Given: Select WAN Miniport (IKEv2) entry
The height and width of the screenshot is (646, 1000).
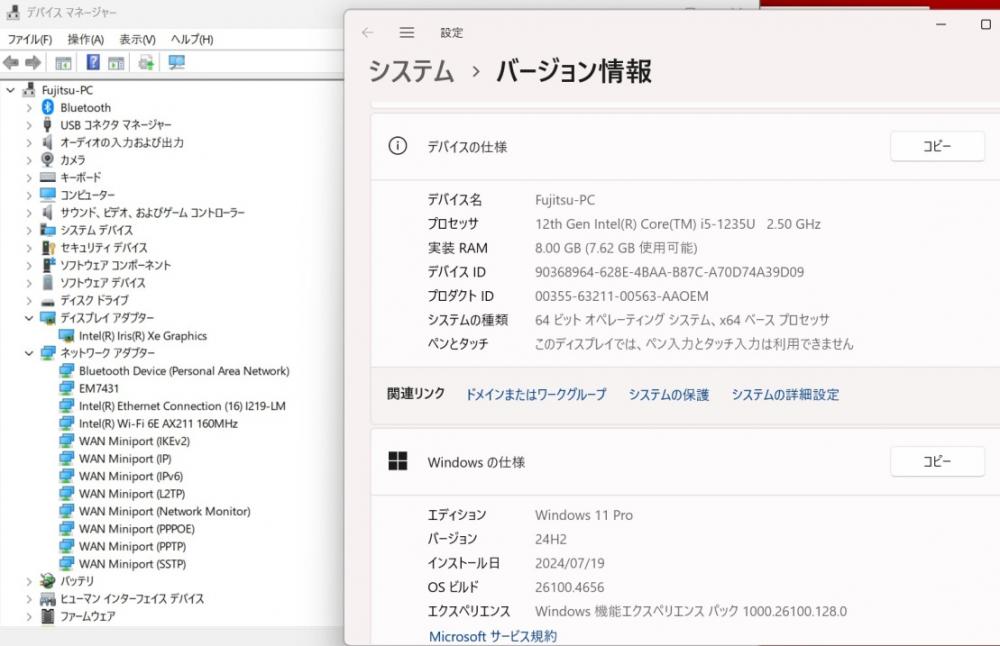Looking at the screenshot, I should click(x=135, y=441).
